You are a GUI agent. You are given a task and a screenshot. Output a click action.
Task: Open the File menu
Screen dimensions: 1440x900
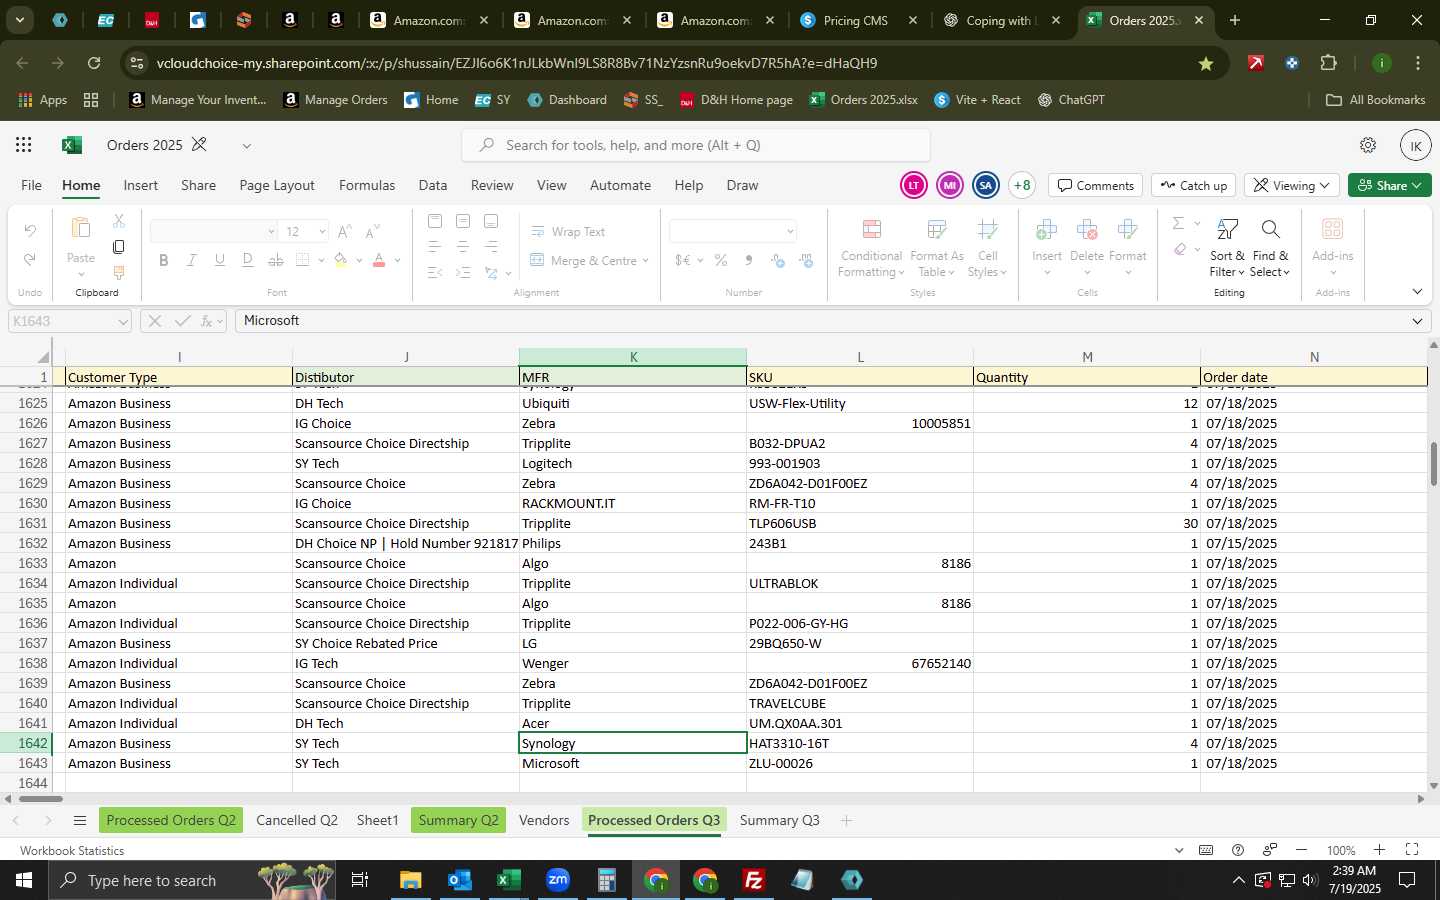[x=32, y=185]
